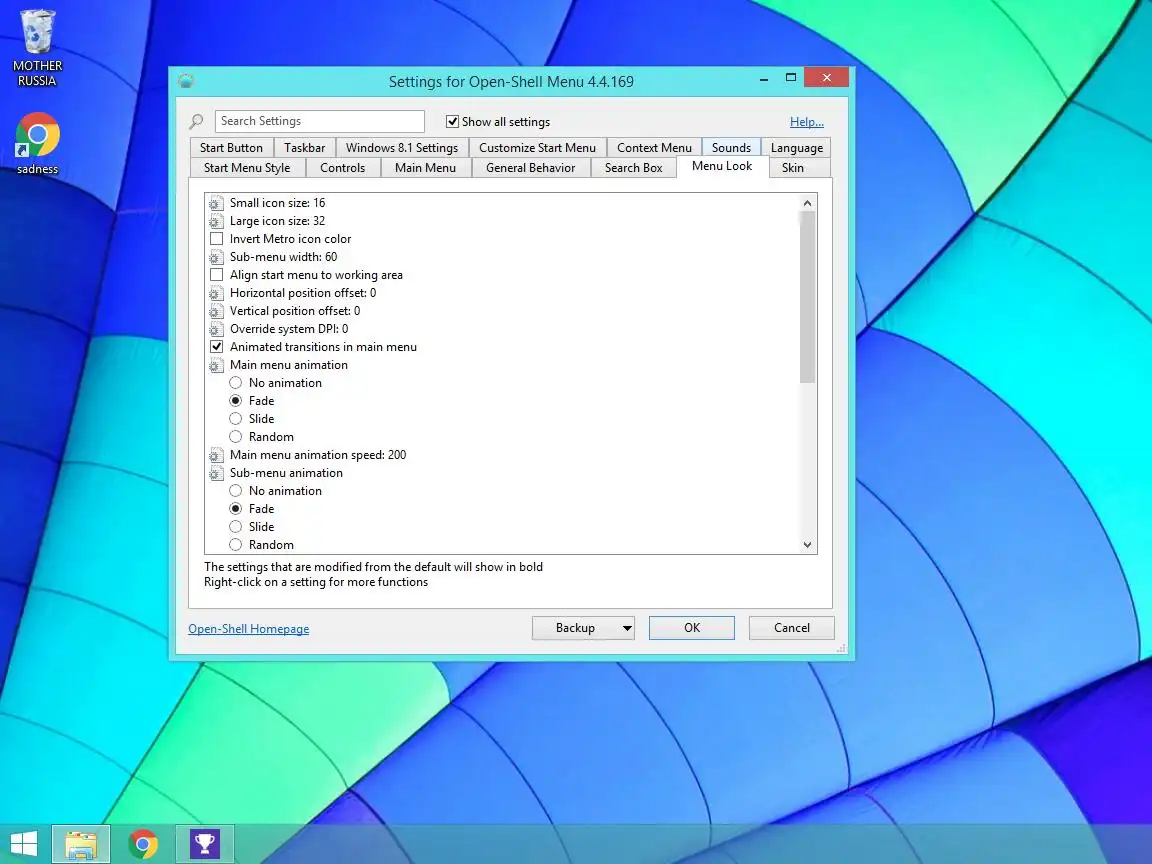The image size is (1152, 864).
Task: Select the Override system DPI: 0 setting
Action: pos(289,329)
